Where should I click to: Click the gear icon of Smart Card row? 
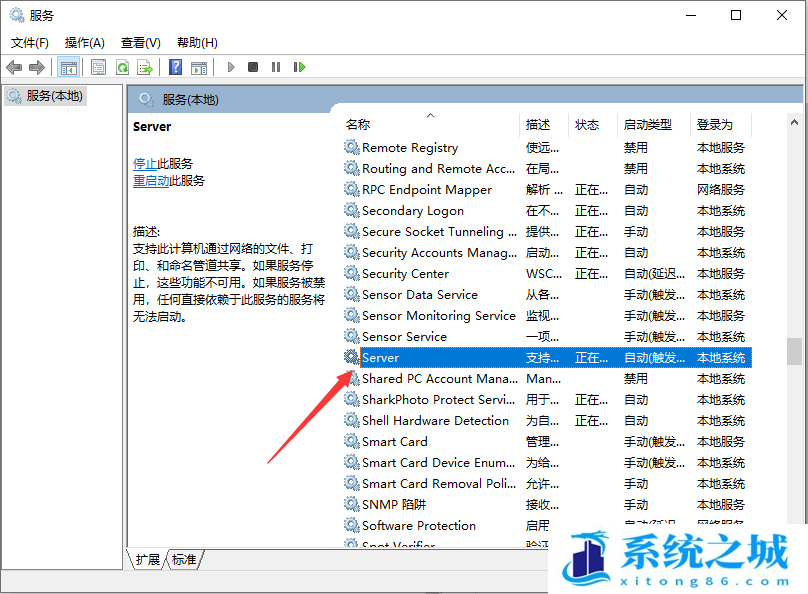tap(351, 442)
